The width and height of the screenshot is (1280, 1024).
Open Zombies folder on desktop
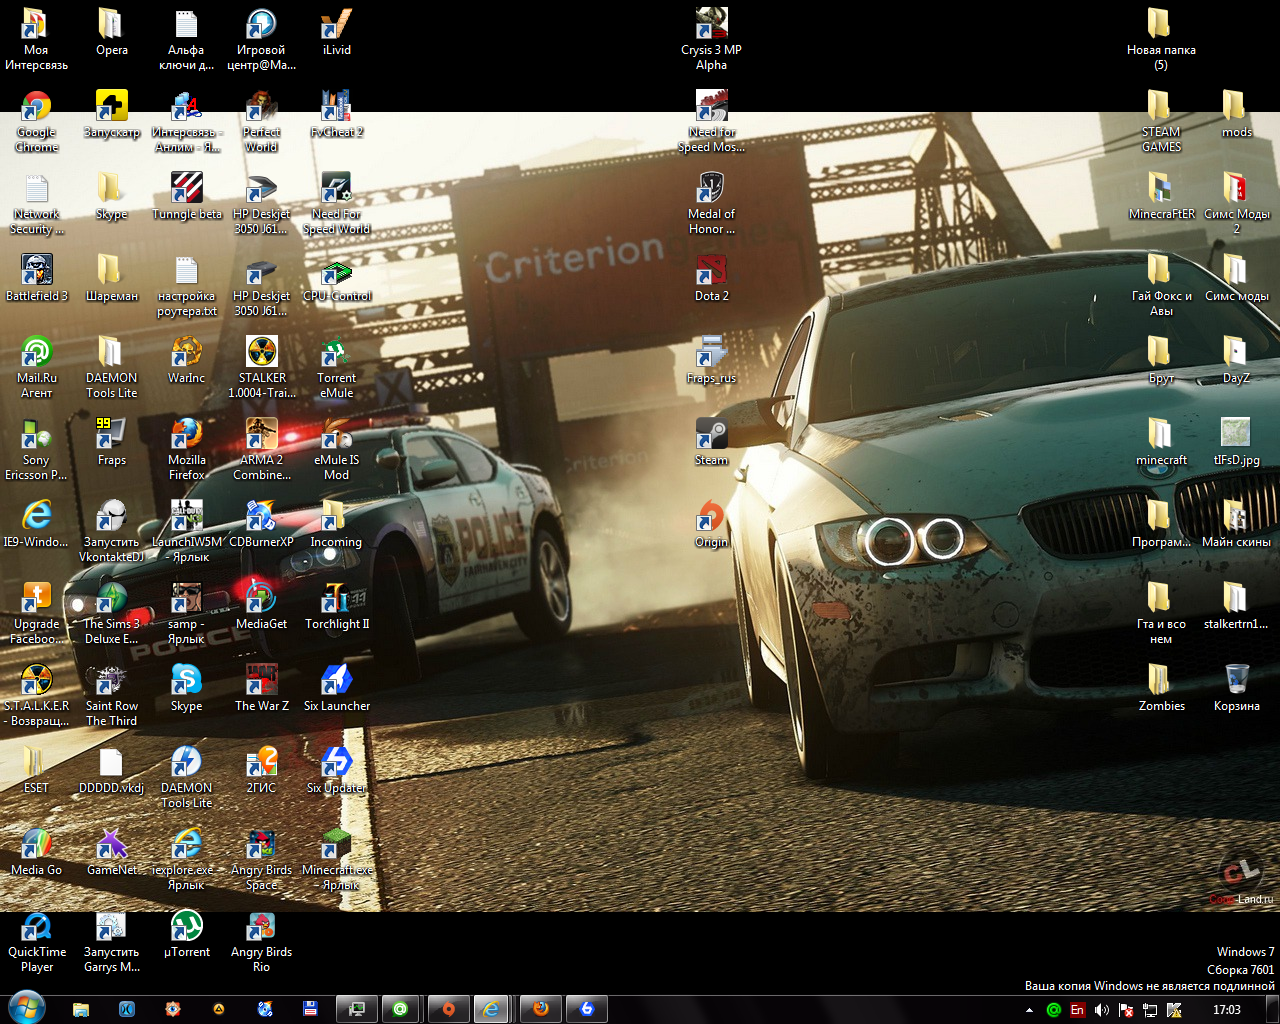coord(1161,680)
